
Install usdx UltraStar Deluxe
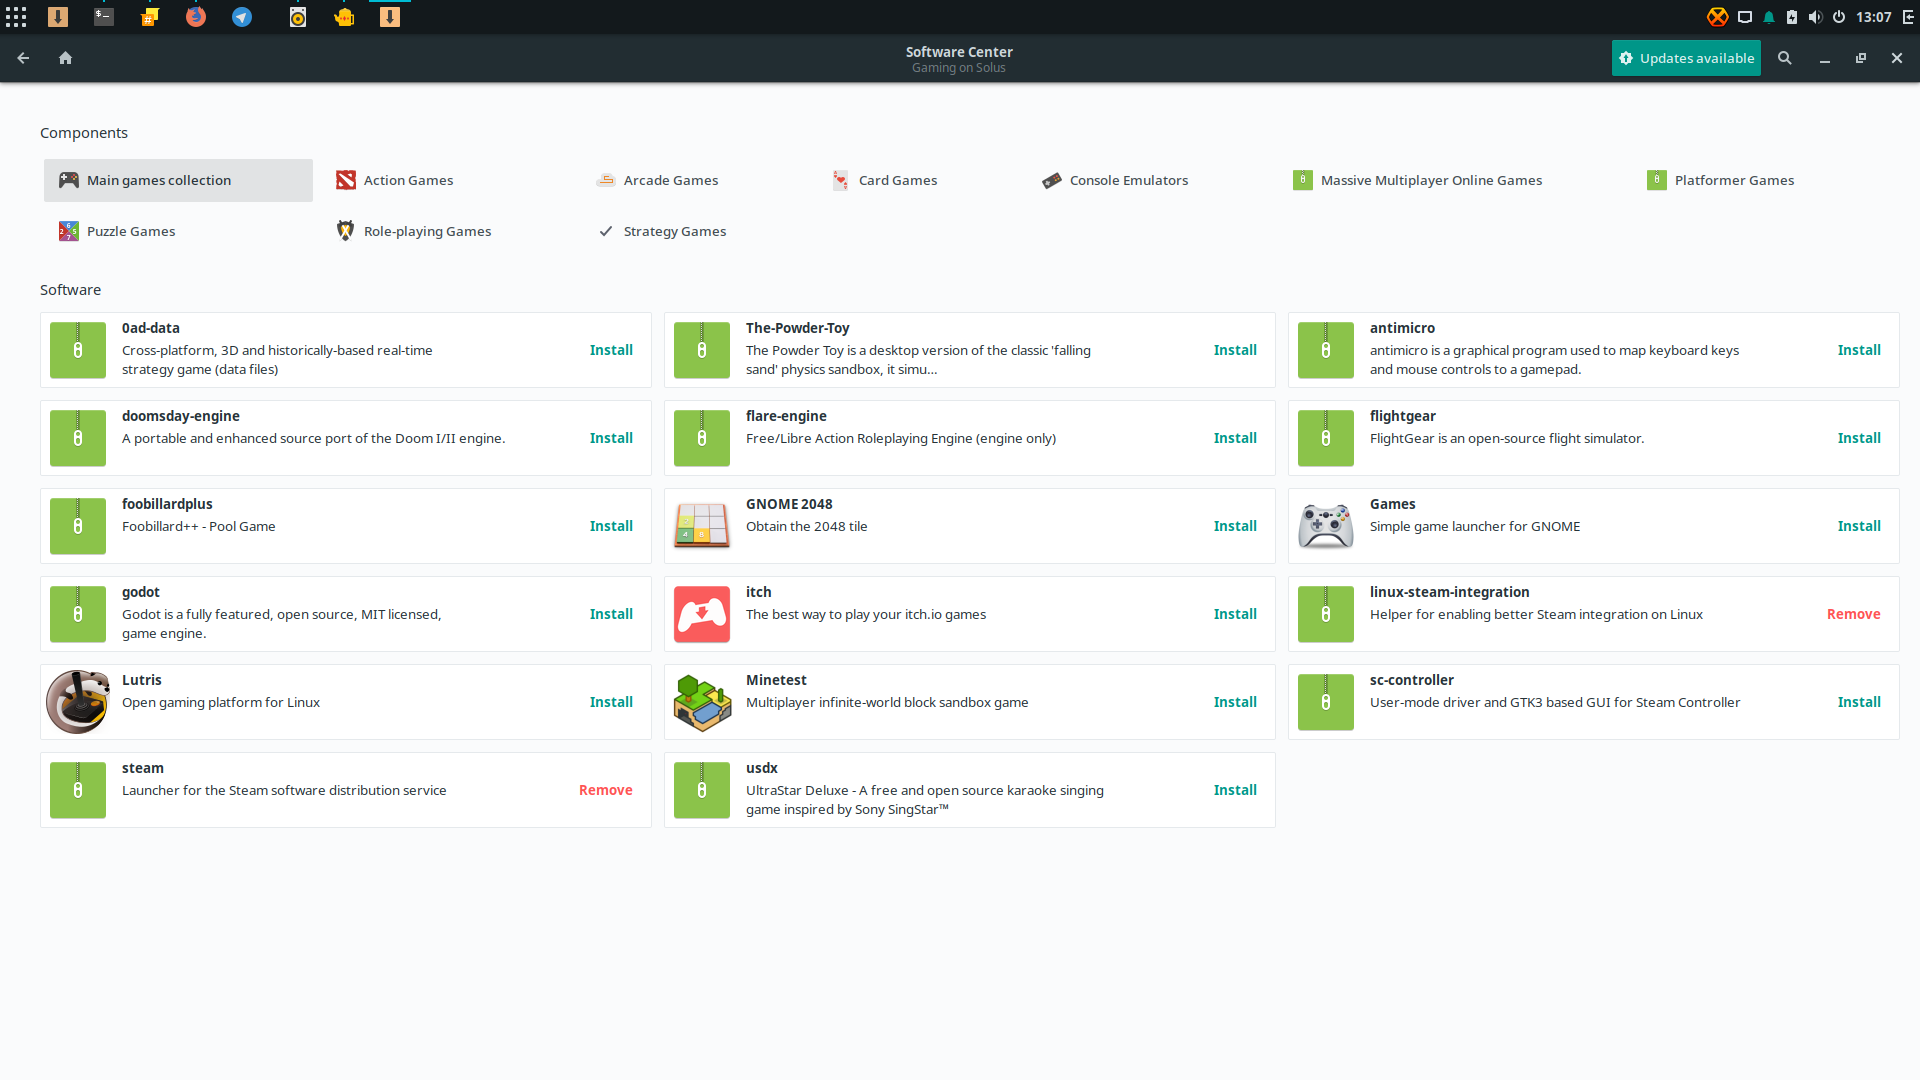[1235, 790]
